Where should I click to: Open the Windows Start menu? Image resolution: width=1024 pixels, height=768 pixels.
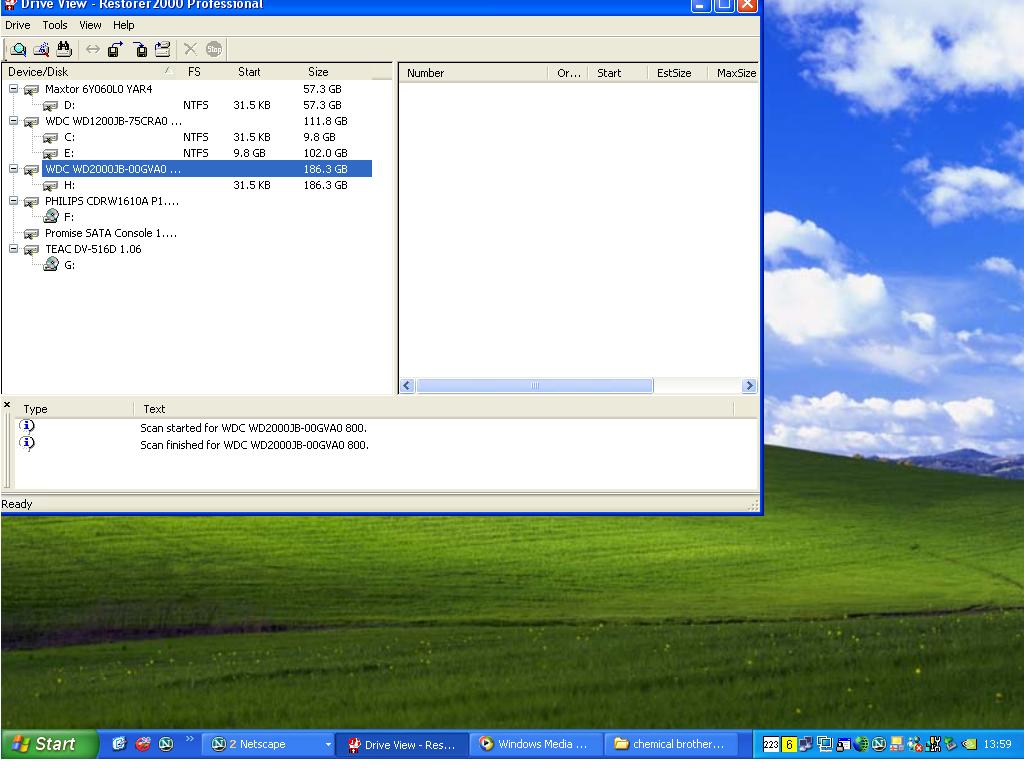[49, 744]
